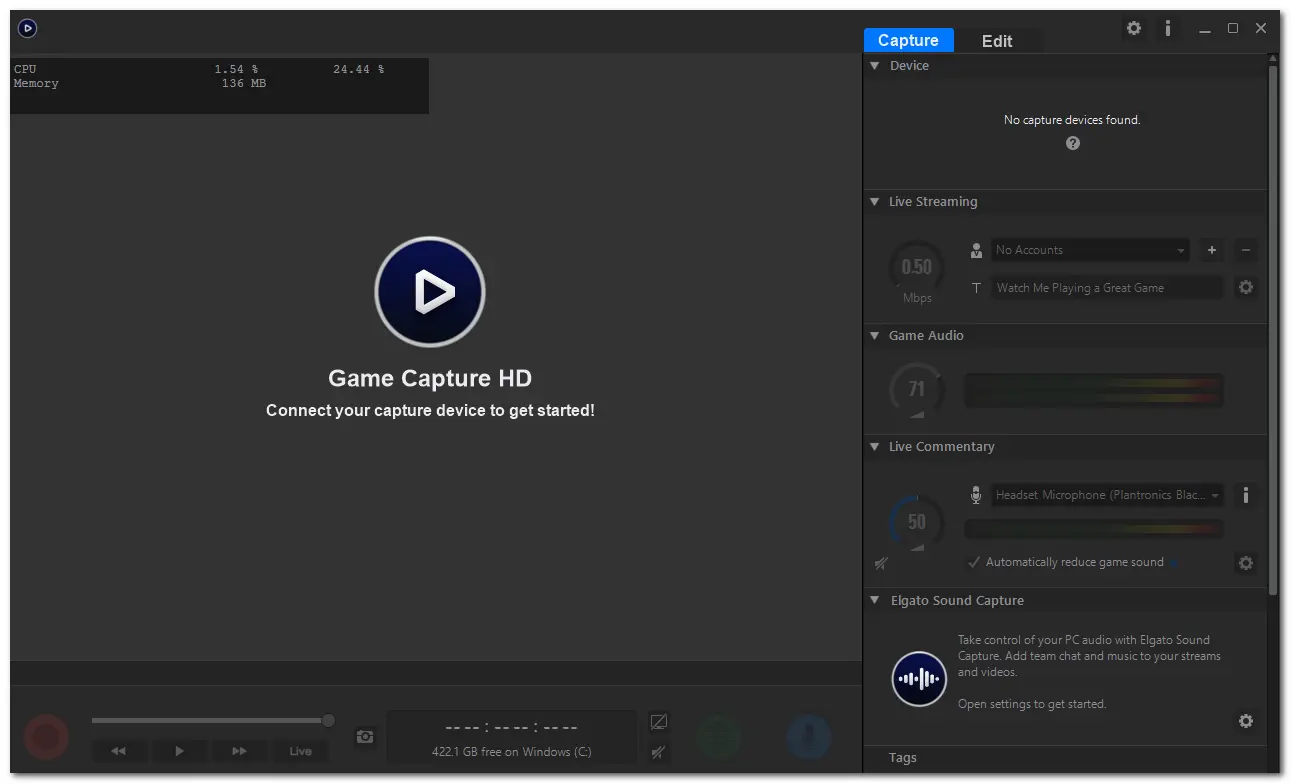Open Live Commentary info button
Screen dimensions: 1291x784
coord(1246,495)
